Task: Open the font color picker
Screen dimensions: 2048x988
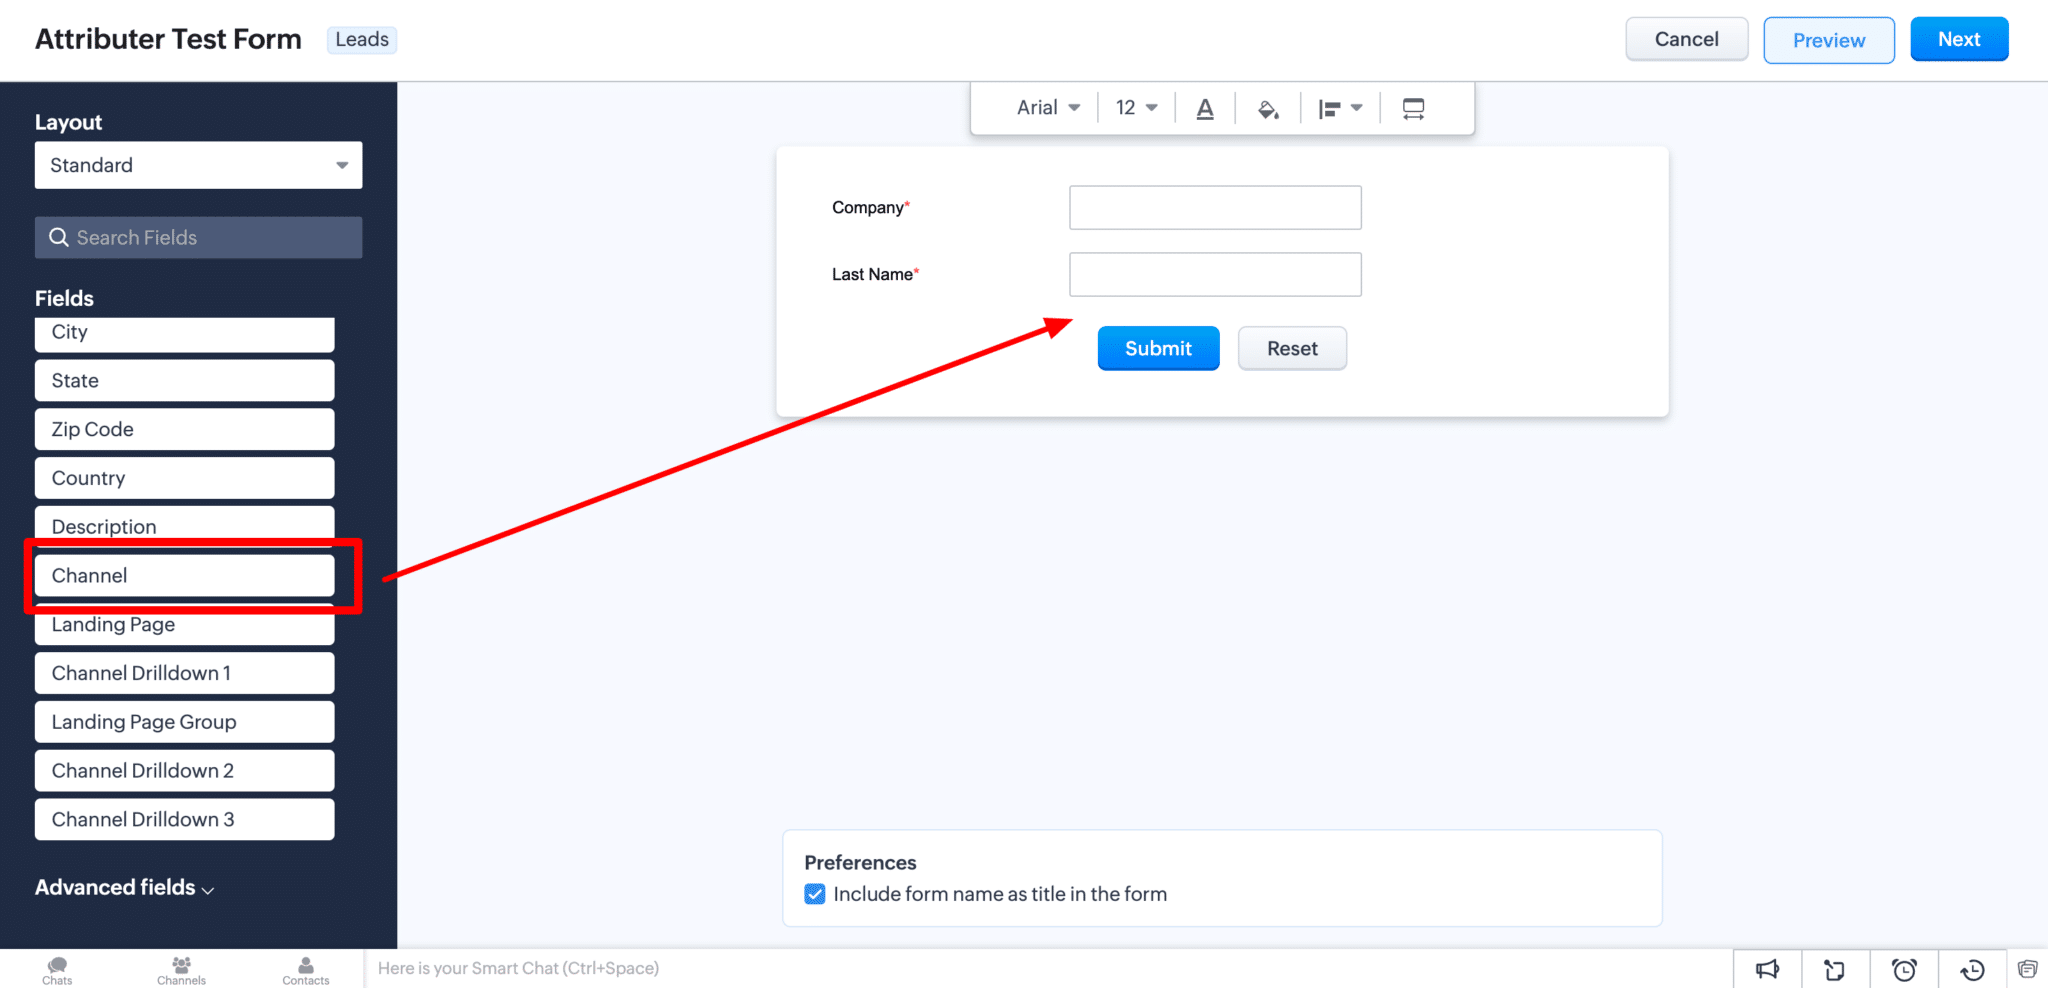Action: click(x=1205, y=109)
